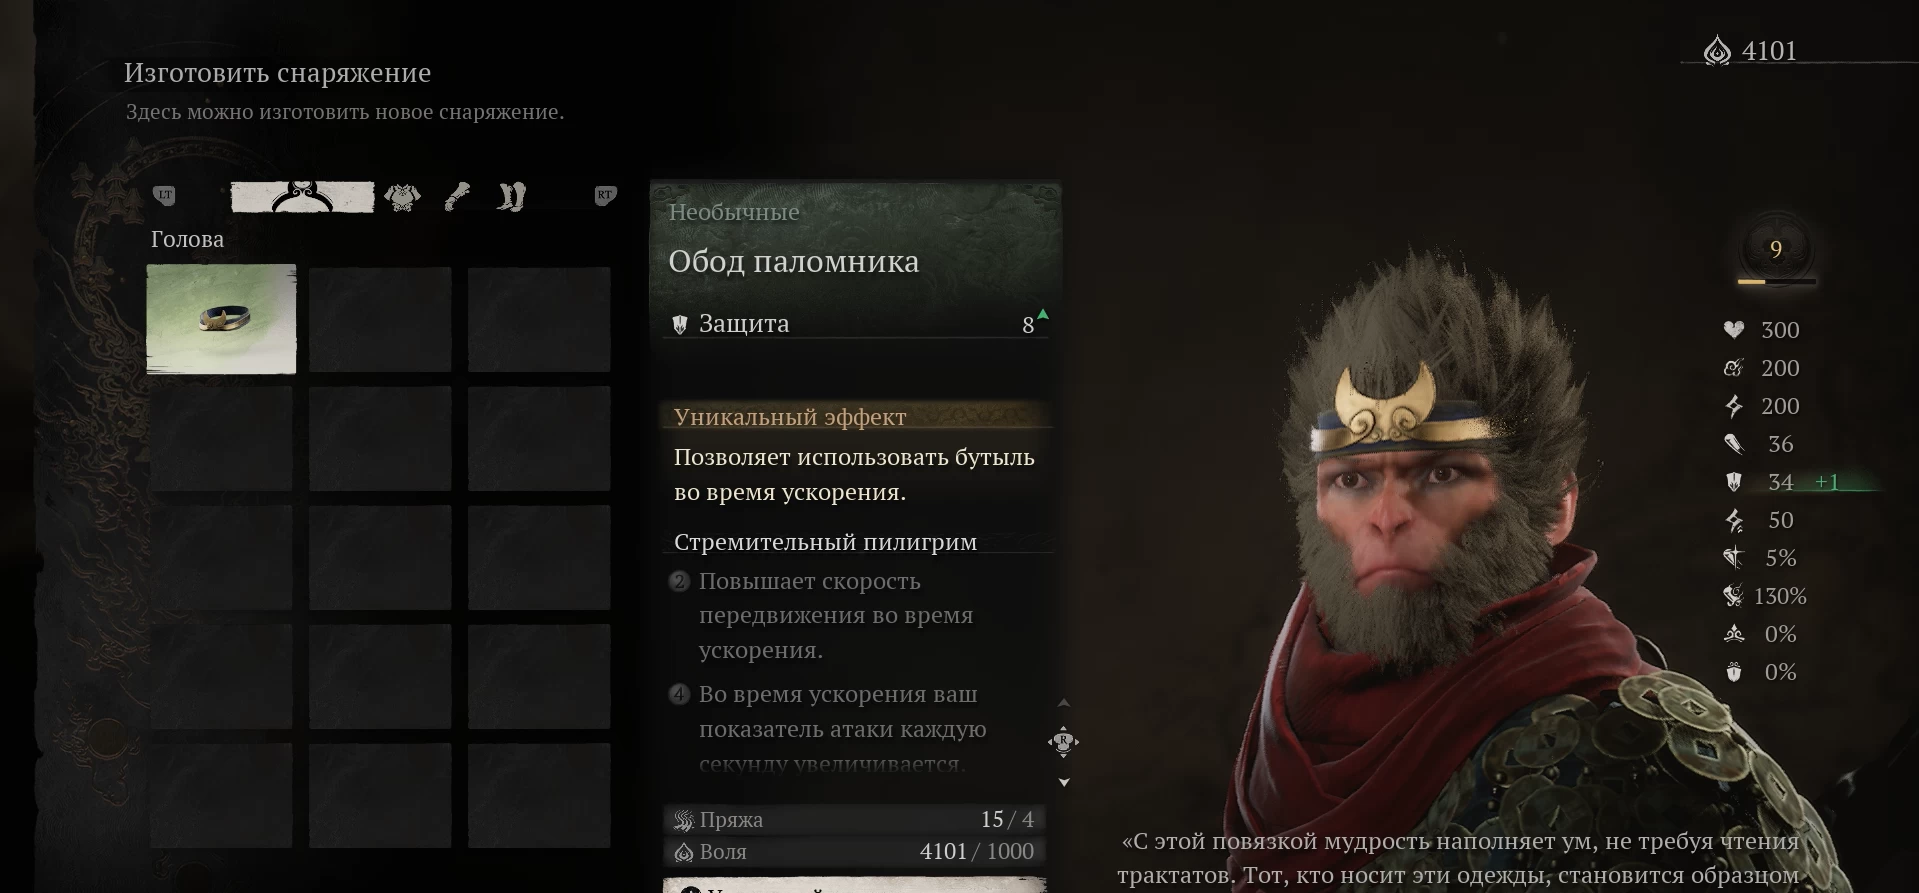Expand description with the down scroll arrow

pos(1064,782)
